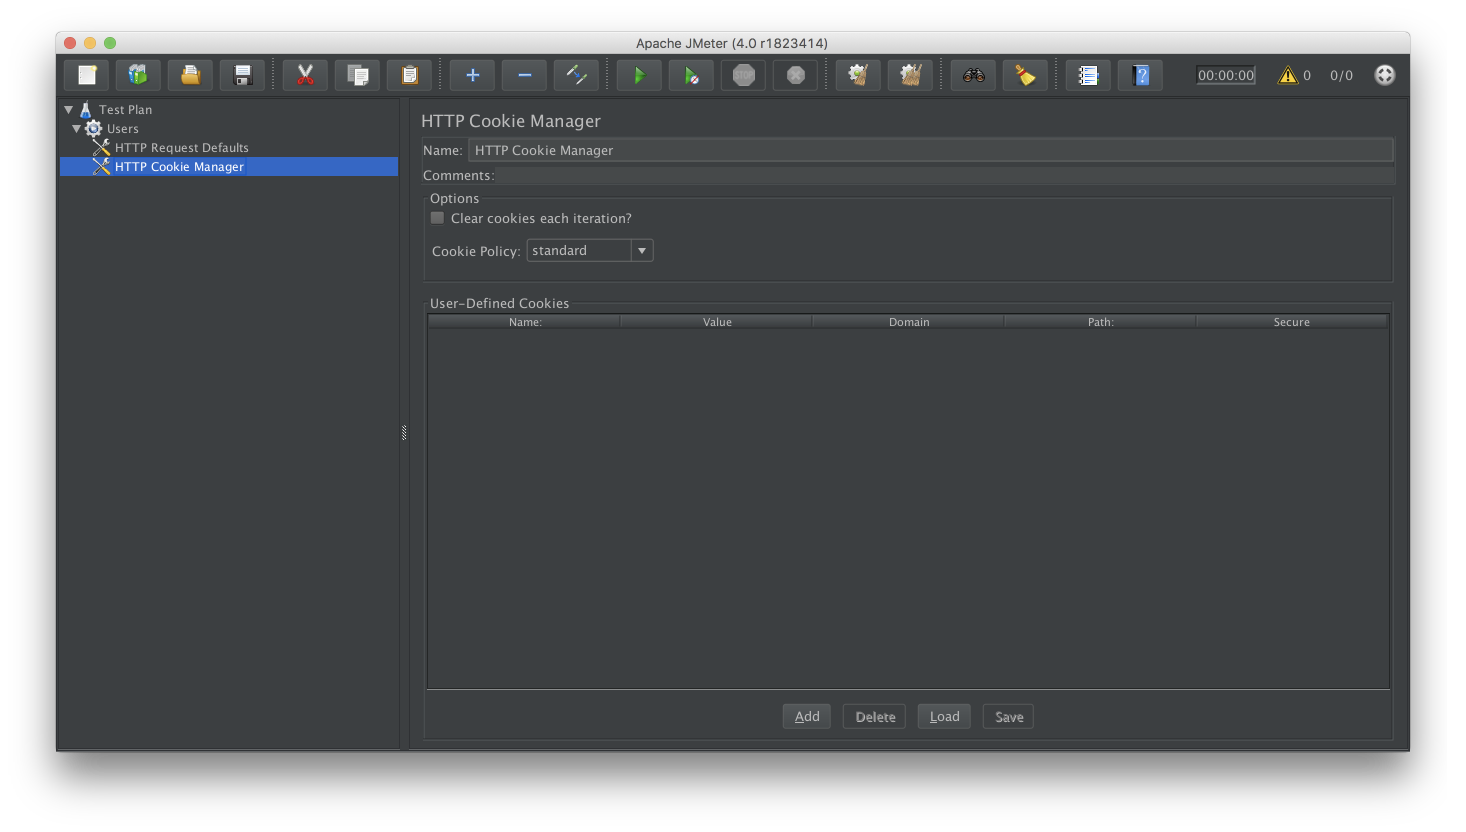
Task: Toggle enabled state of selected element
Action: pos(576,75)
